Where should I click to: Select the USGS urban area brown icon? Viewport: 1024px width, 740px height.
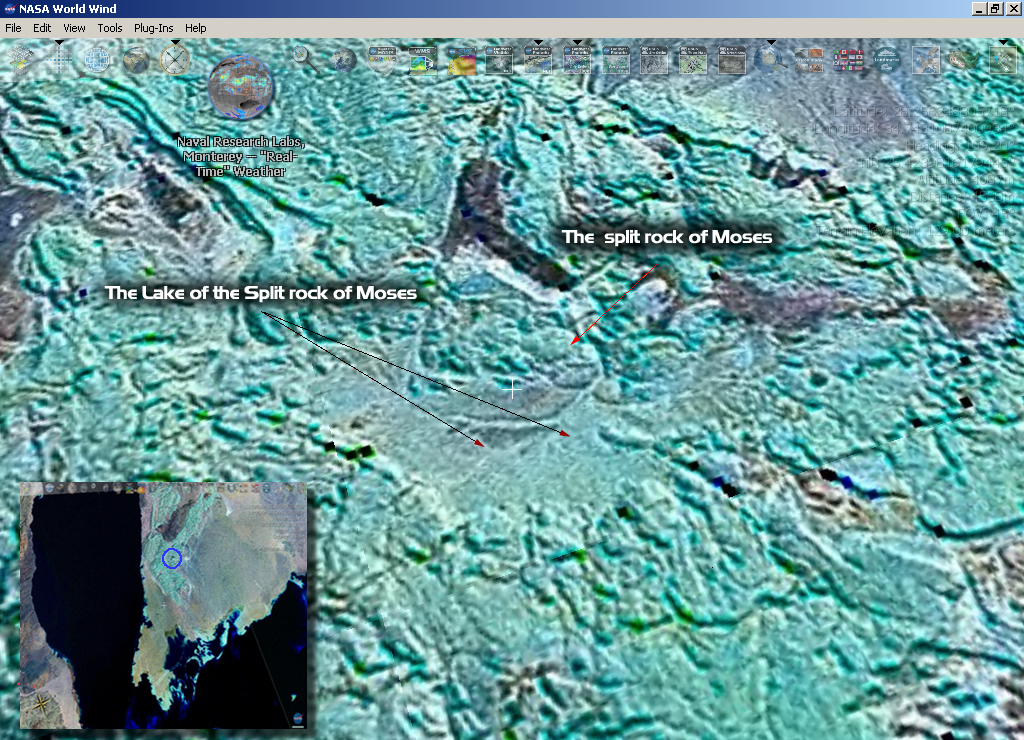click(732, 59)
